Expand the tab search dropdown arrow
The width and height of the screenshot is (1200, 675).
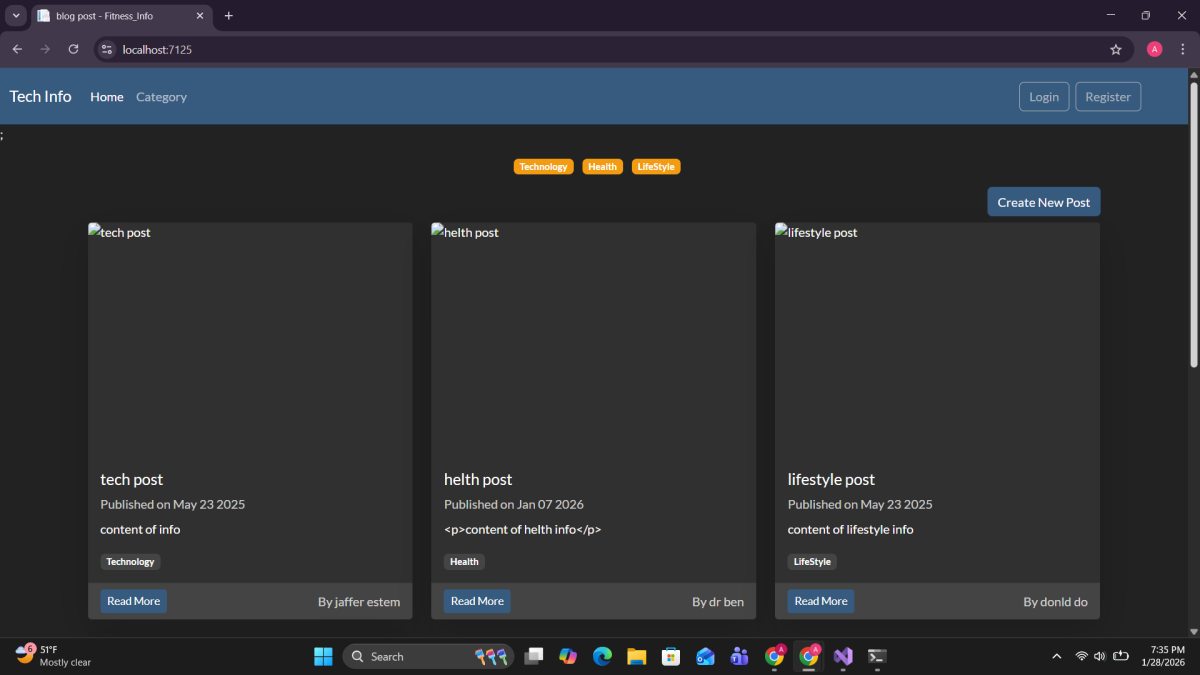click(x=16, y=16)
